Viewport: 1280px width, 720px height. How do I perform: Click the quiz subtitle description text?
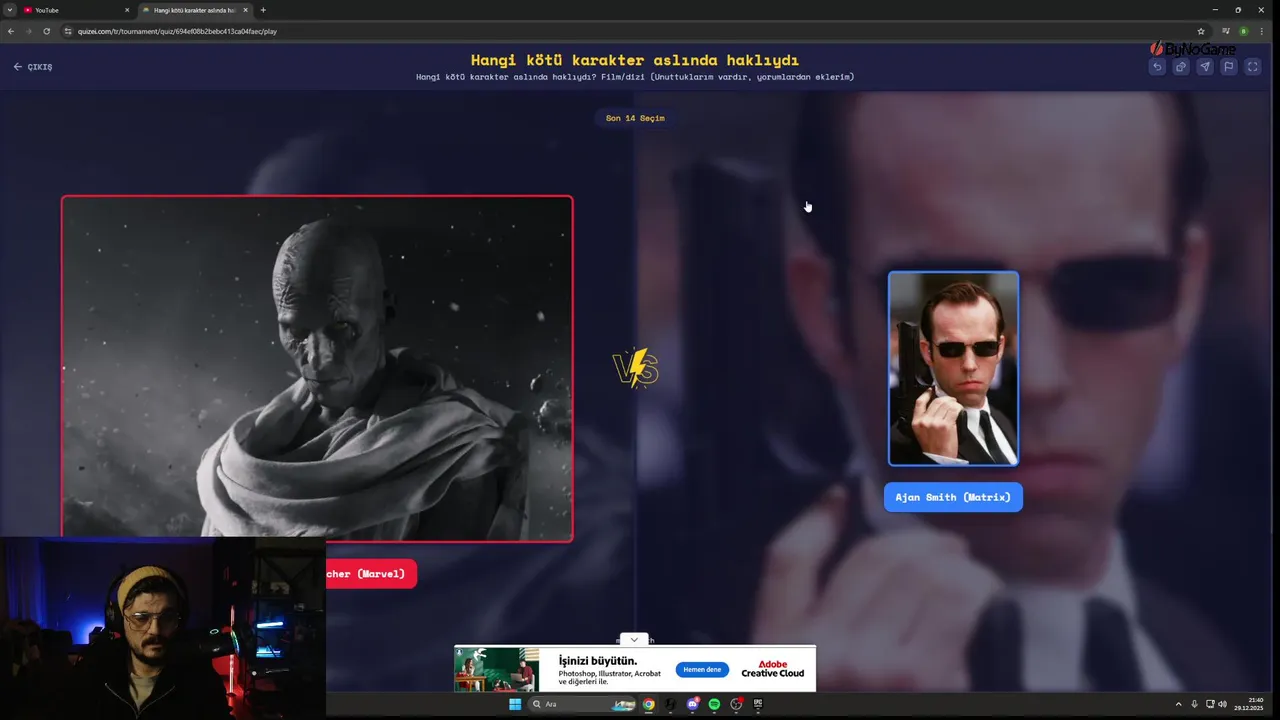(x=635, y=77)
